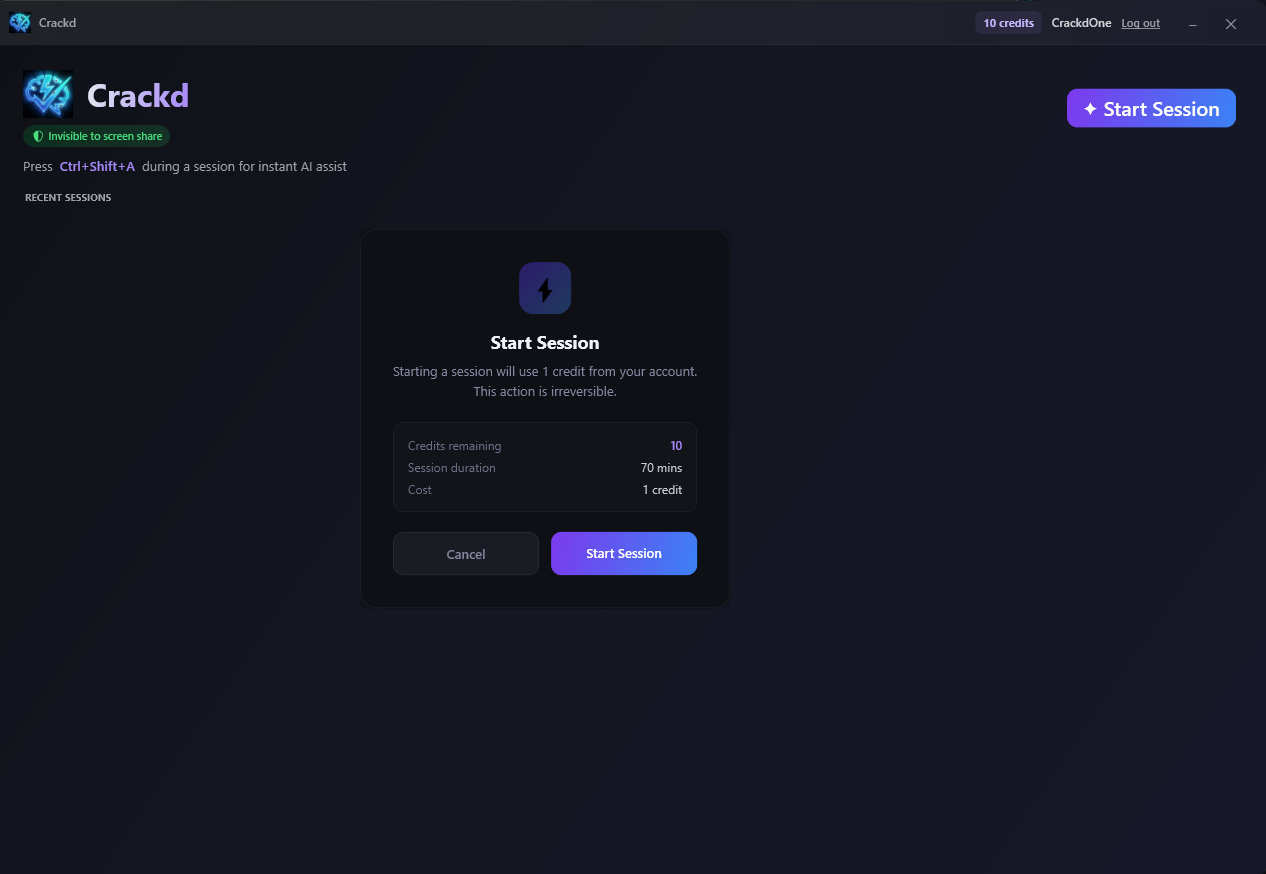This screenshot has width=1266, height=874.
Task: Click the Ctrl+Shift+A shortcut text
Action: (97, 167)
